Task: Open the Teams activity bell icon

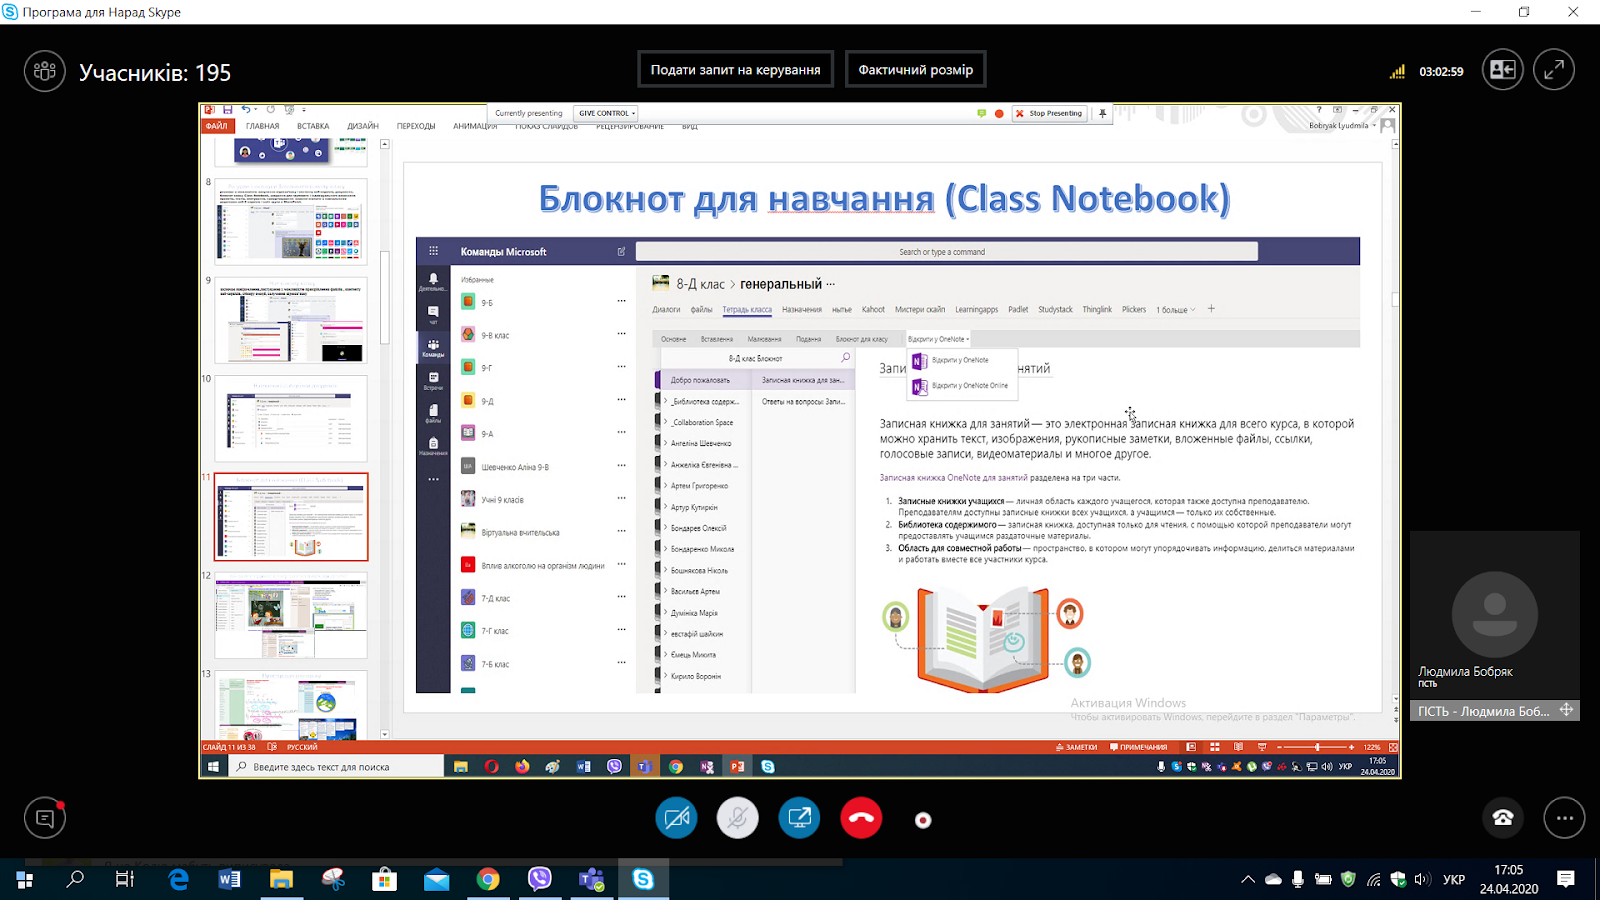Action: click(433, 281)
